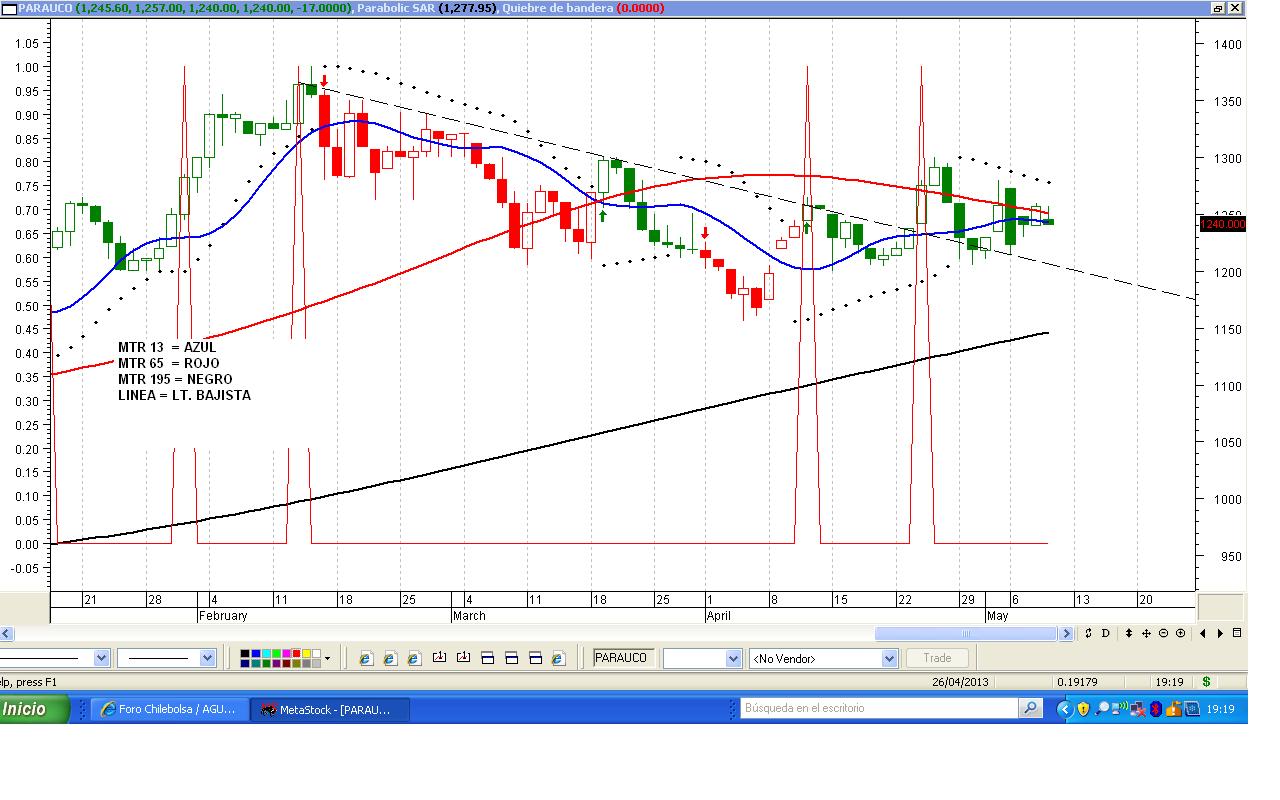Select the black color swatch
Viewport: 1280px width, 800px height.
[245, 654]
